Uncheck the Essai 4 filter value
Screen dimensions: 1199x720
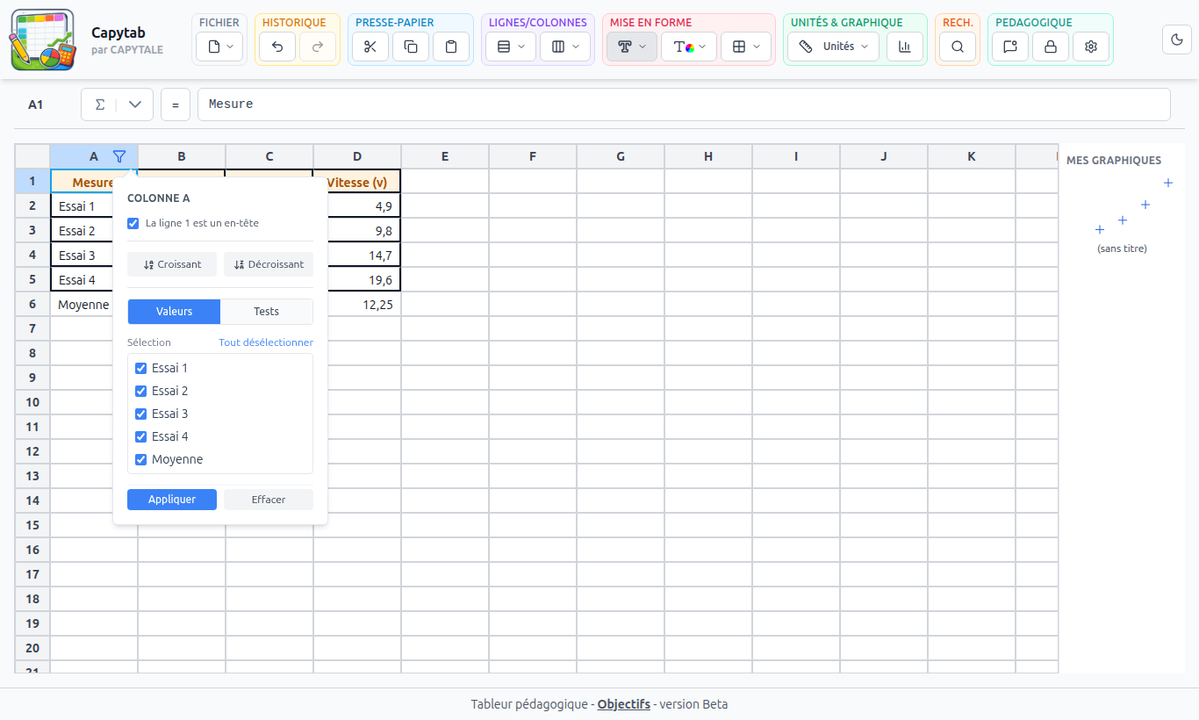click(141, 437)
